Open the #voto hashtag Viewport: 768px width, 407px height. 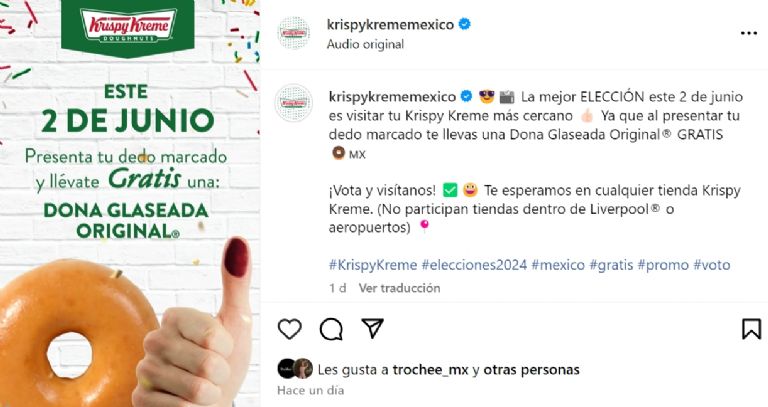(711, 265)
